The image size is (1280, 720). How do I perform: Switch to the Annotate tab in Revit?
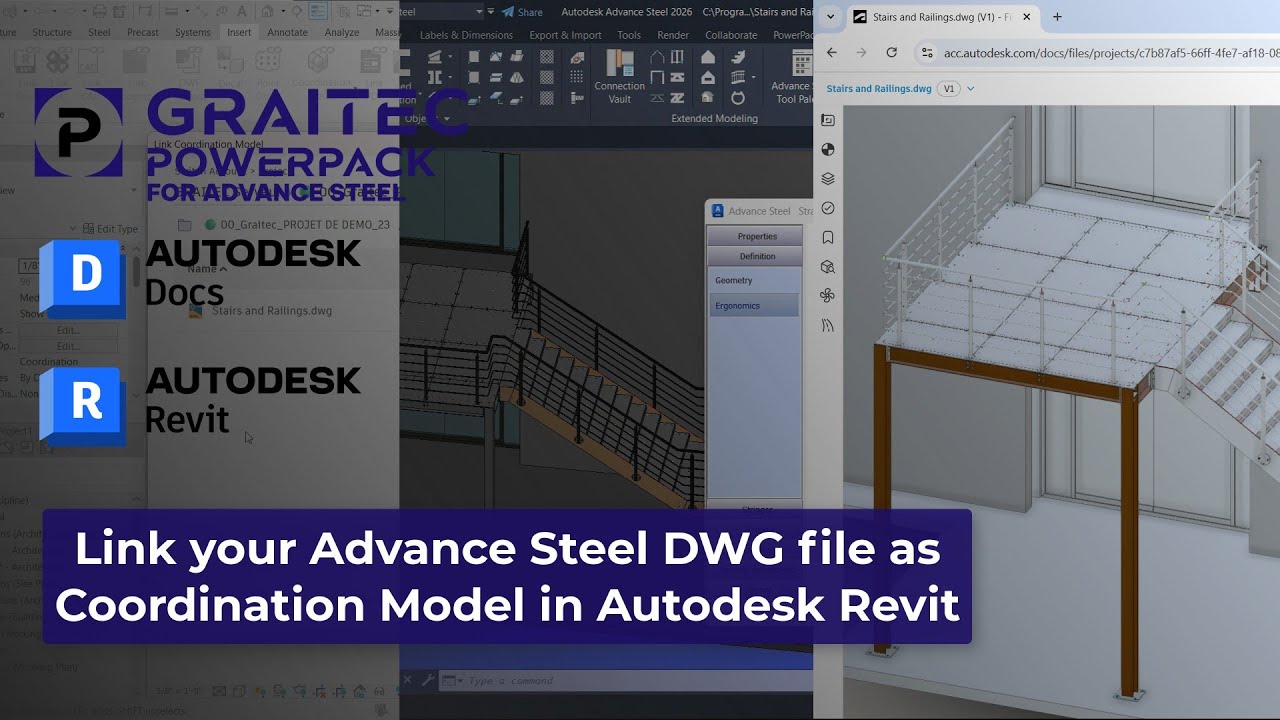(287, 32)
